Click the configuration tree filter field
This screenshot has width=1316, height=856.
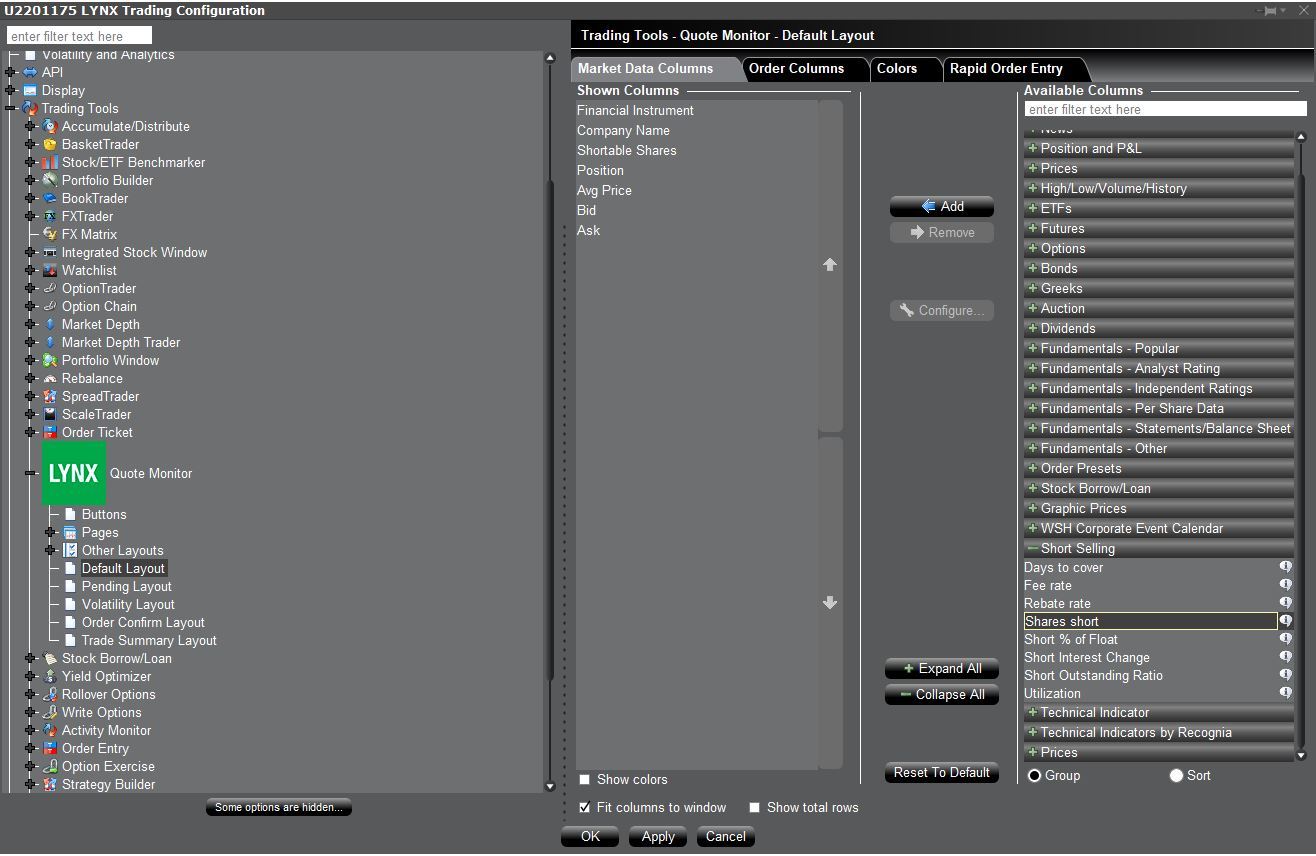coord(79,36)
